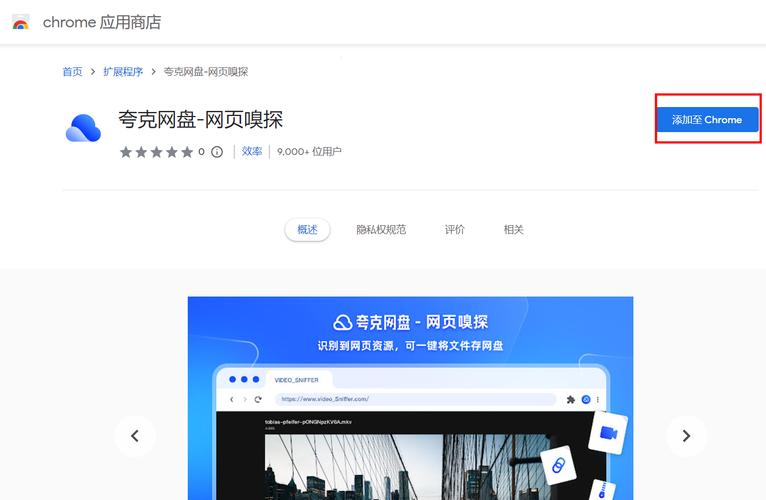Viewport: 766px width, 500px height.
Task: Switch to the 隐私权规范 tab
Action: (381, 229)
